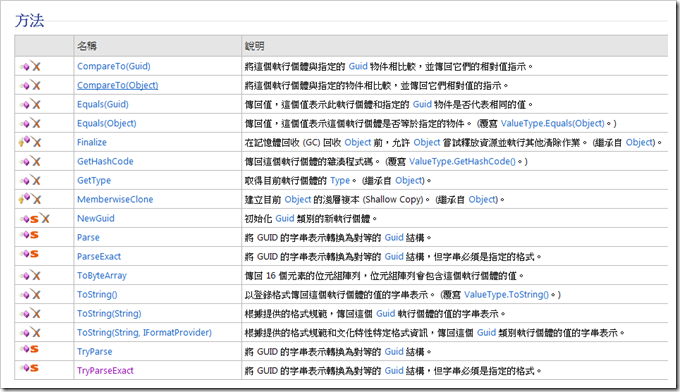Open the NewGuid method link
680x392 pixels.
(x=95, y=219)
